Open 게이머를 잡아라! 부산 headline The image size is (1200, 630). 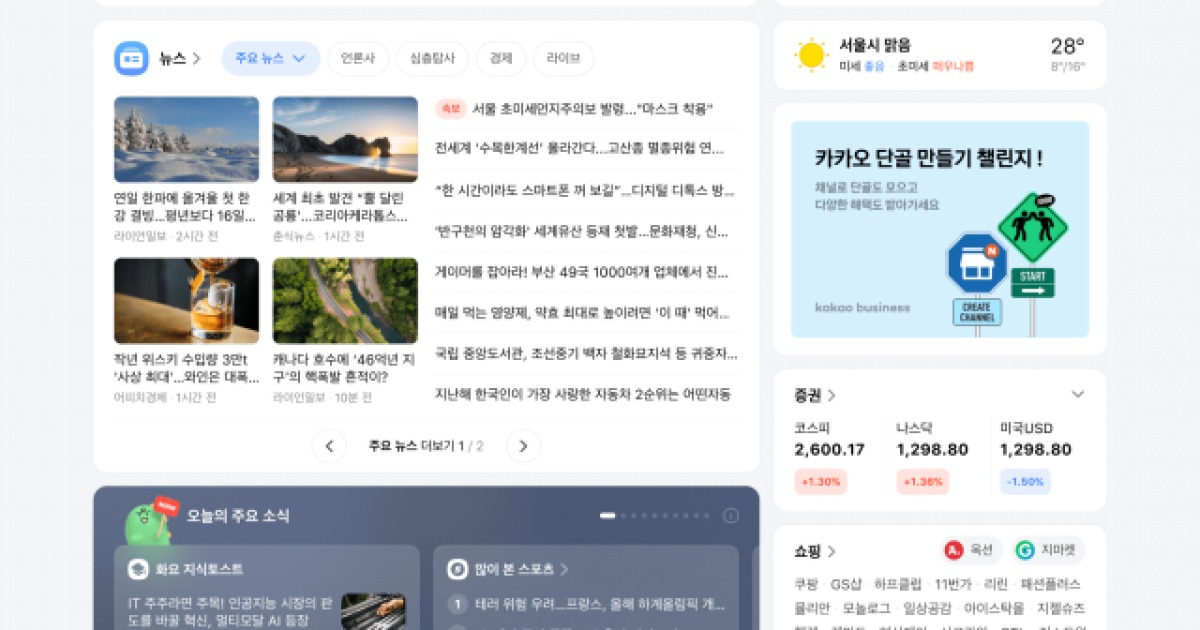point(582,272)
